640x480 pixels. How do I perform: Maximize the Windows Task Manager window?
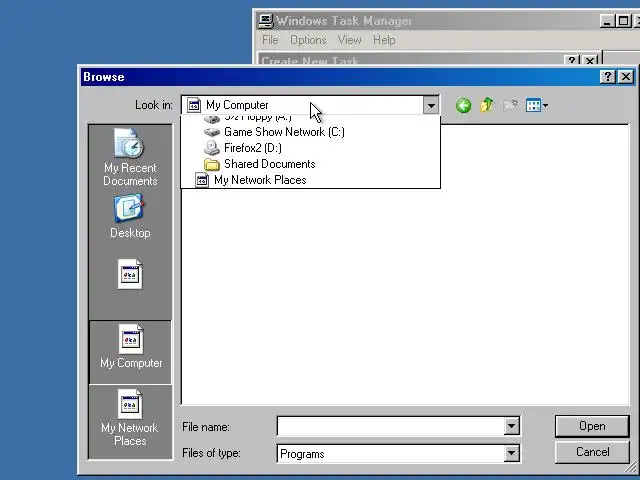[623, 21]
